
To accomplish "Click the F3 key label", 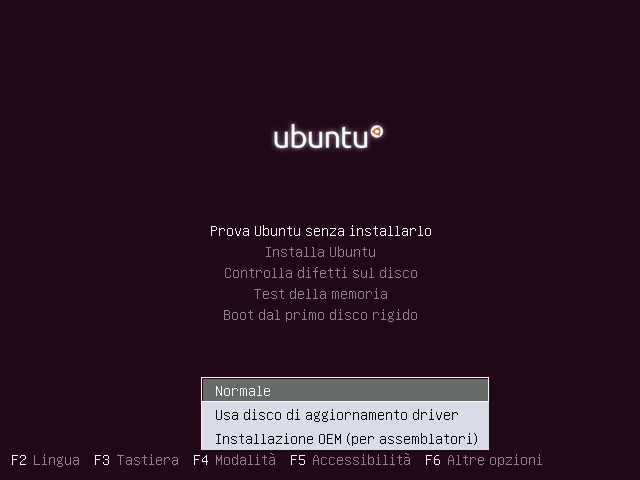I will point(102,460).
